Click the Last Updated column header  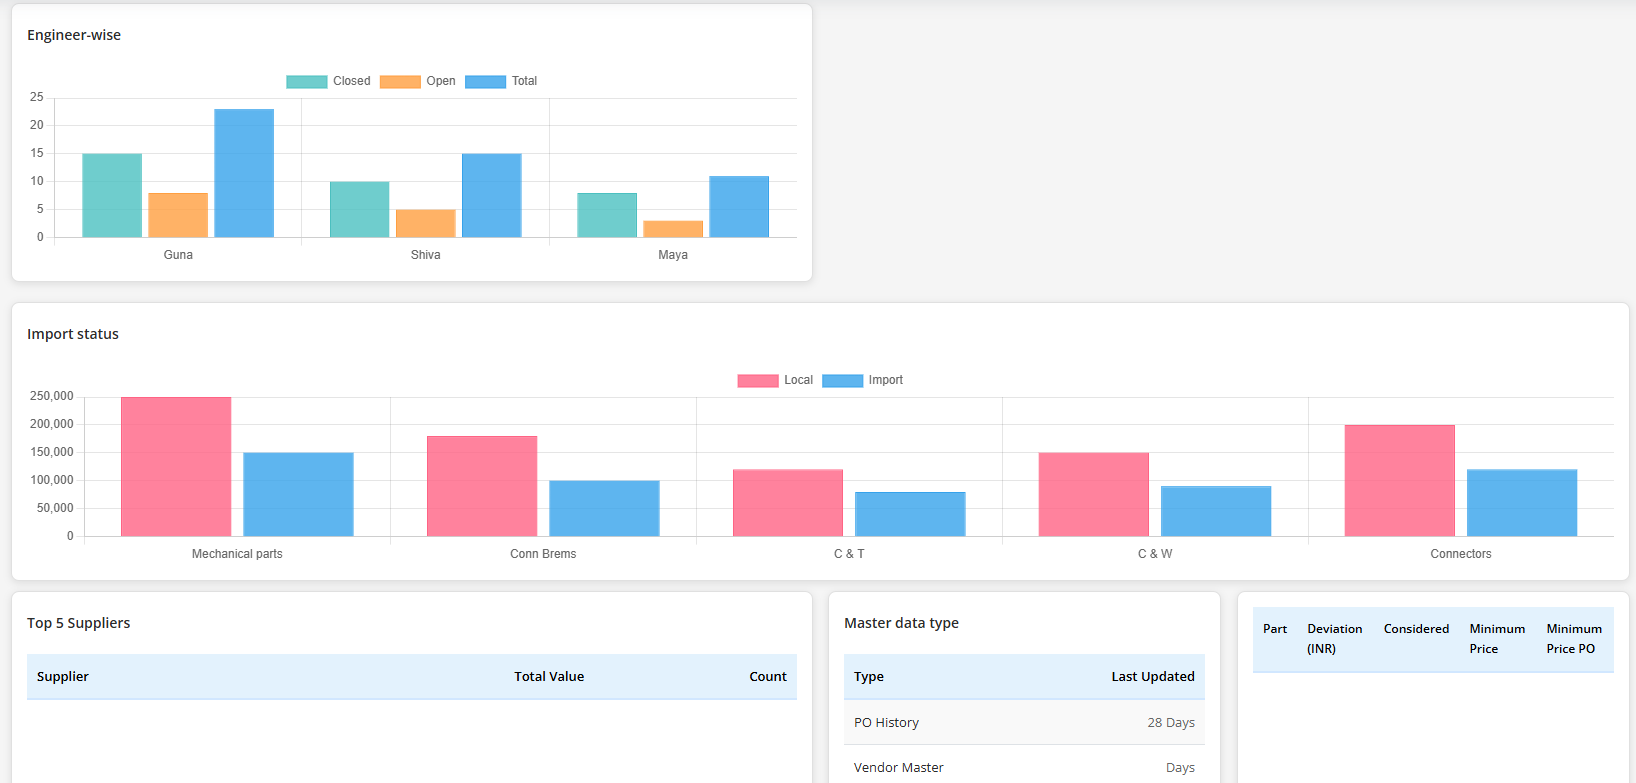coord(1152,677)
